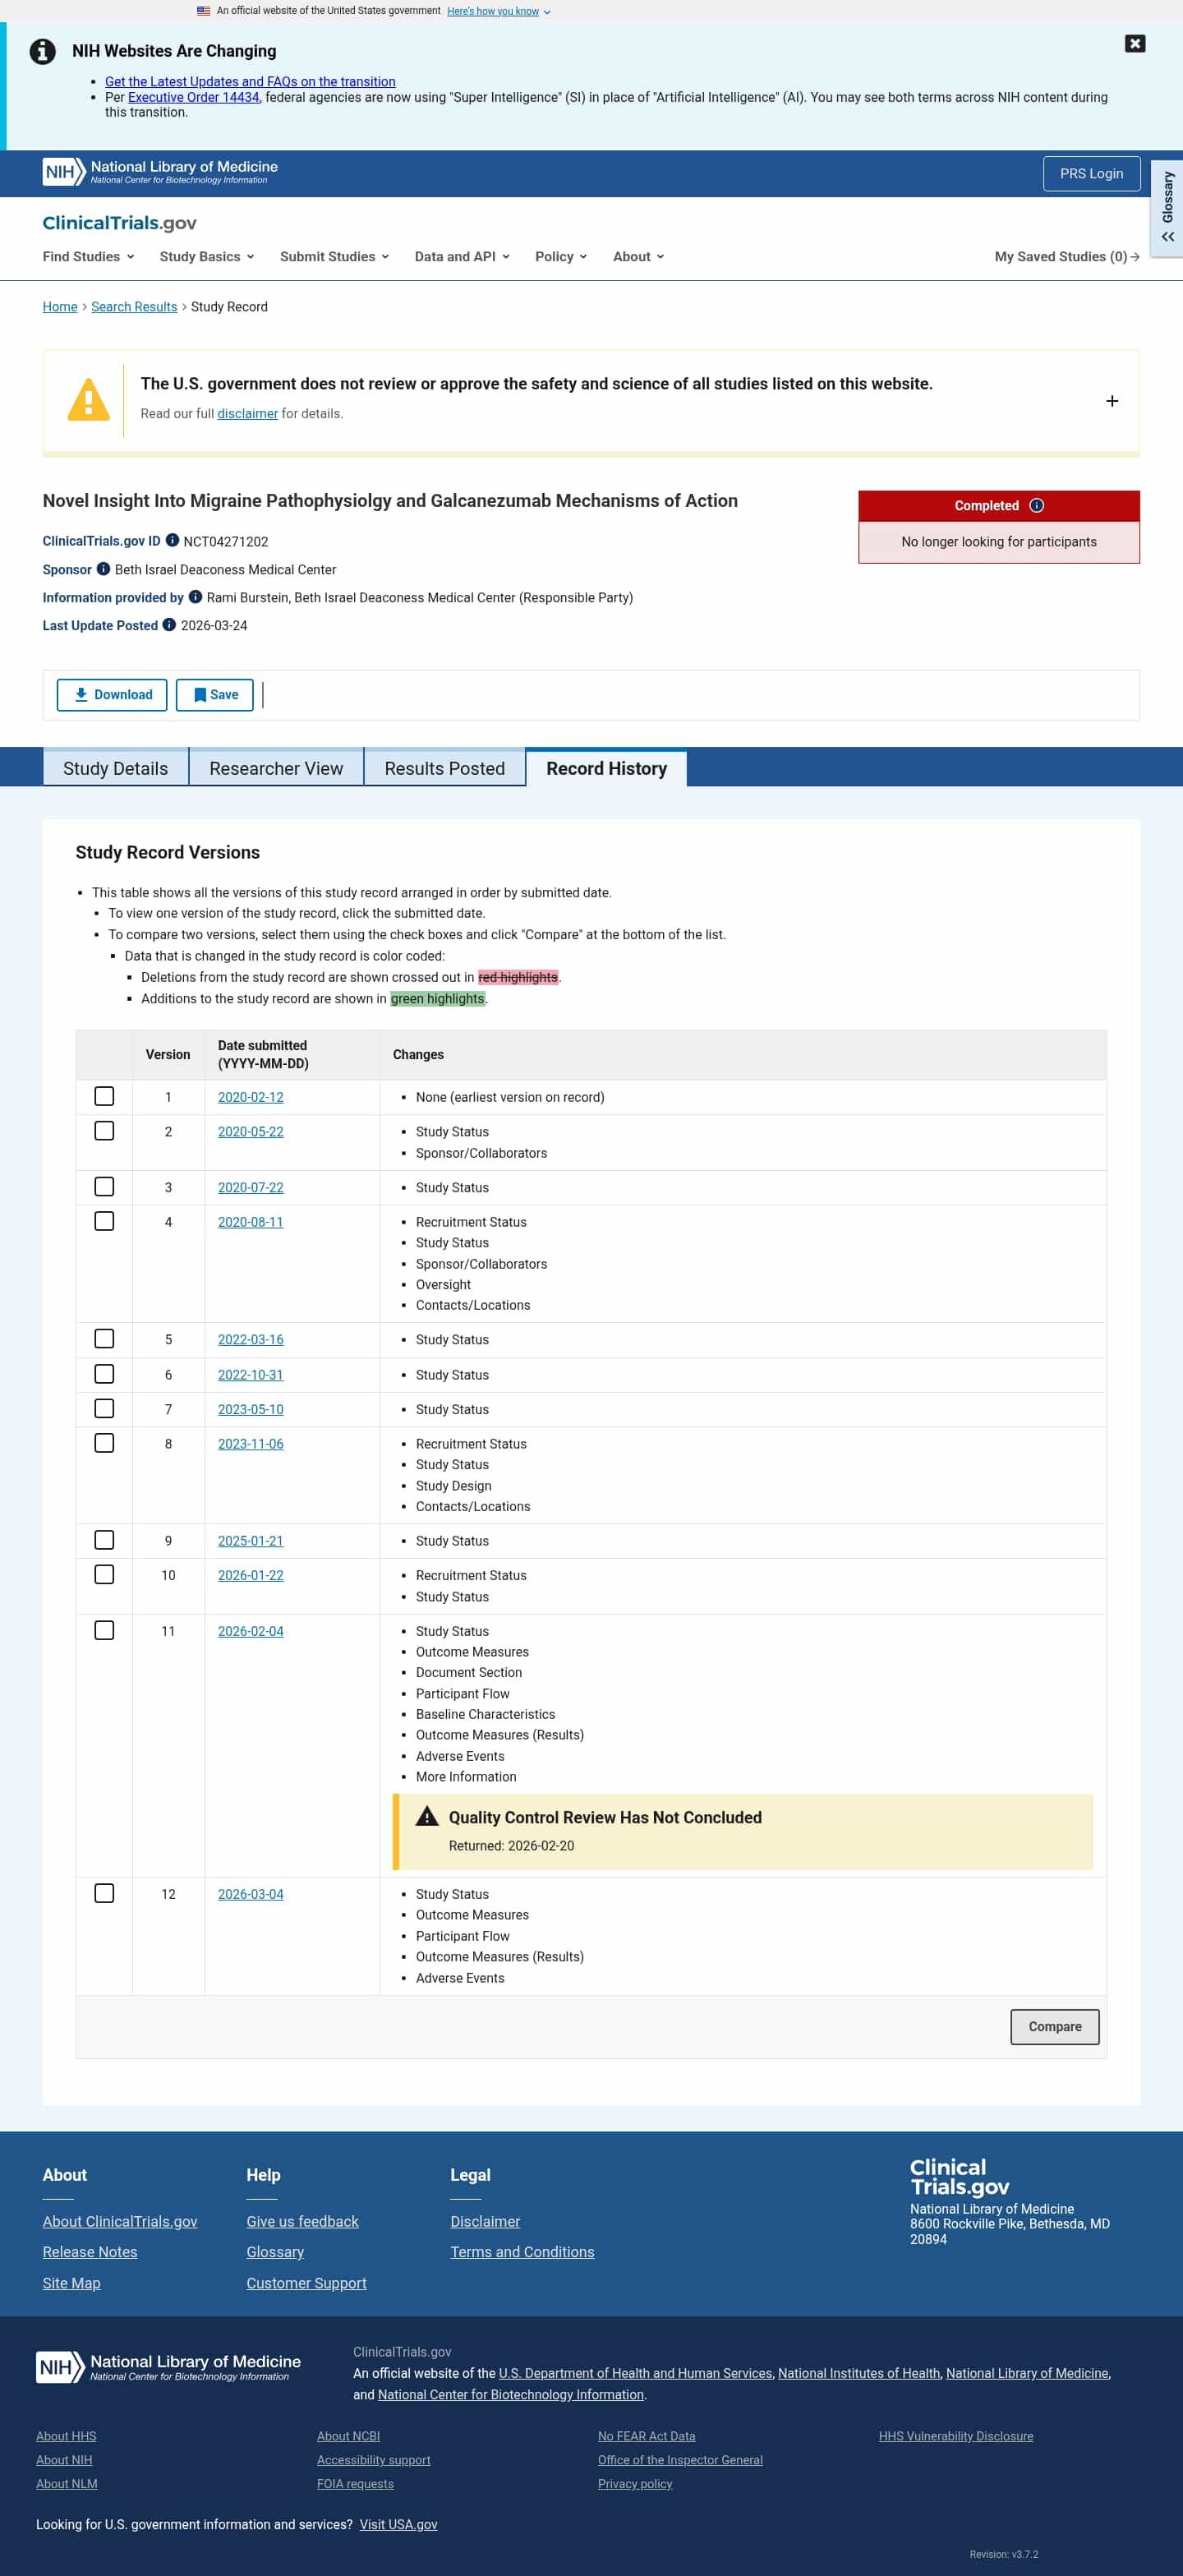1183x2576 pixels.
Task: Select the checkbox for version 1
Action: pyautogui.click(x=104, y=1096)
